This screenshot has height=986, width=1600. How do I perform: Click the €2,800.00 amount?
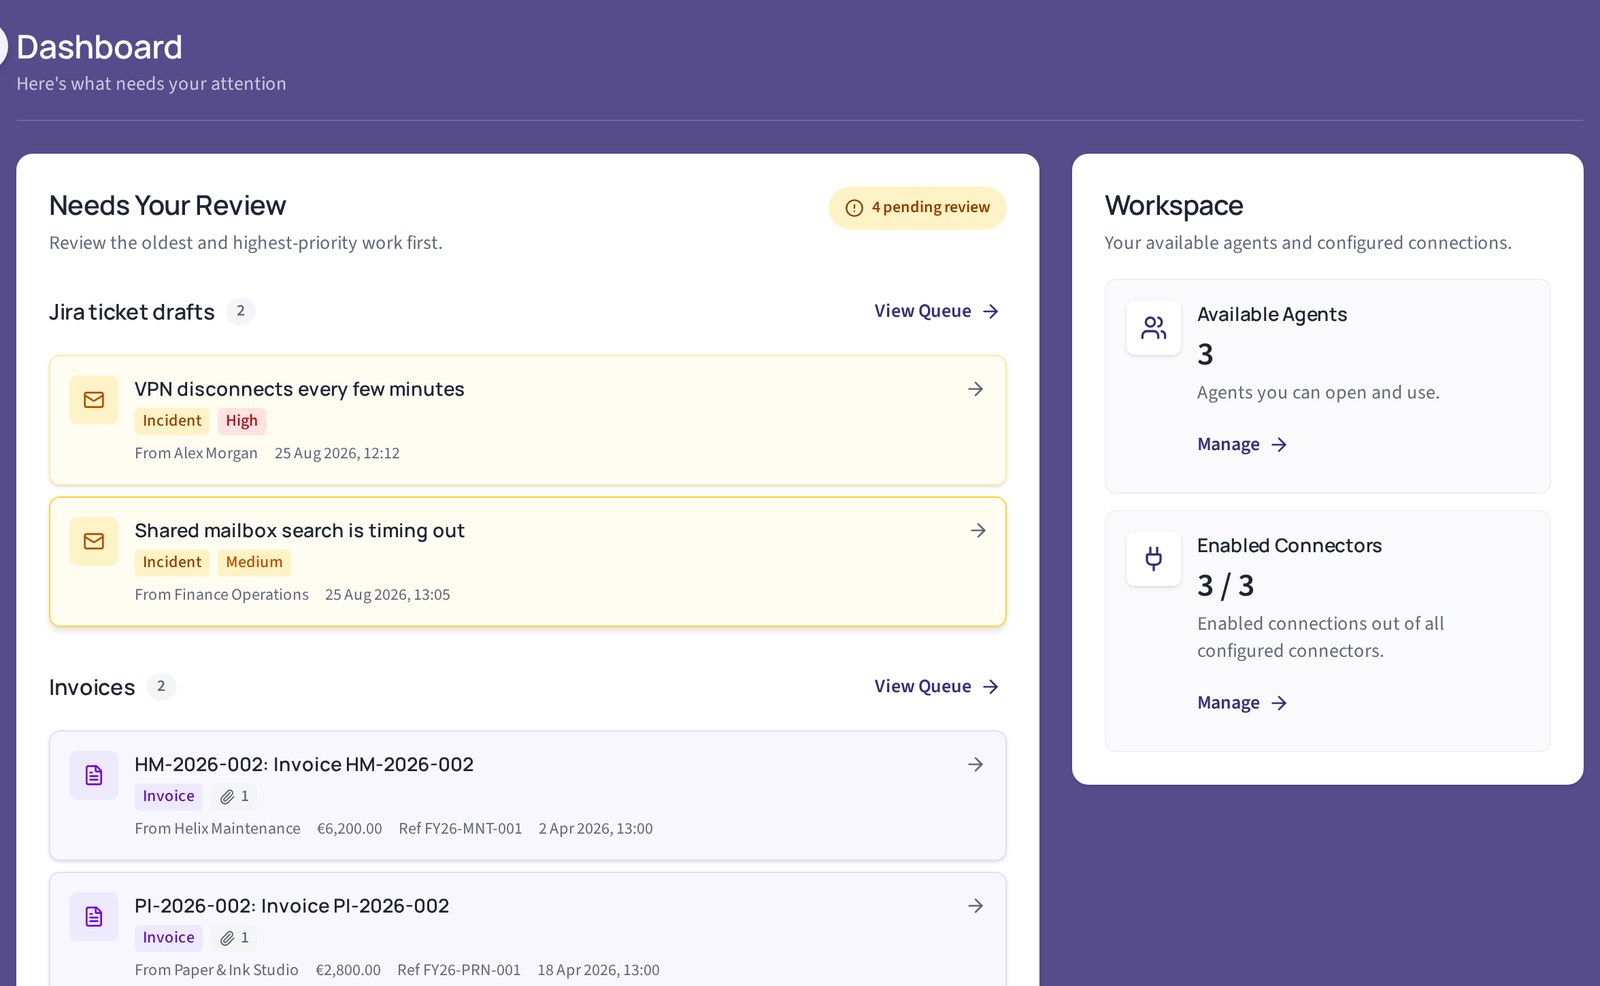348,970
